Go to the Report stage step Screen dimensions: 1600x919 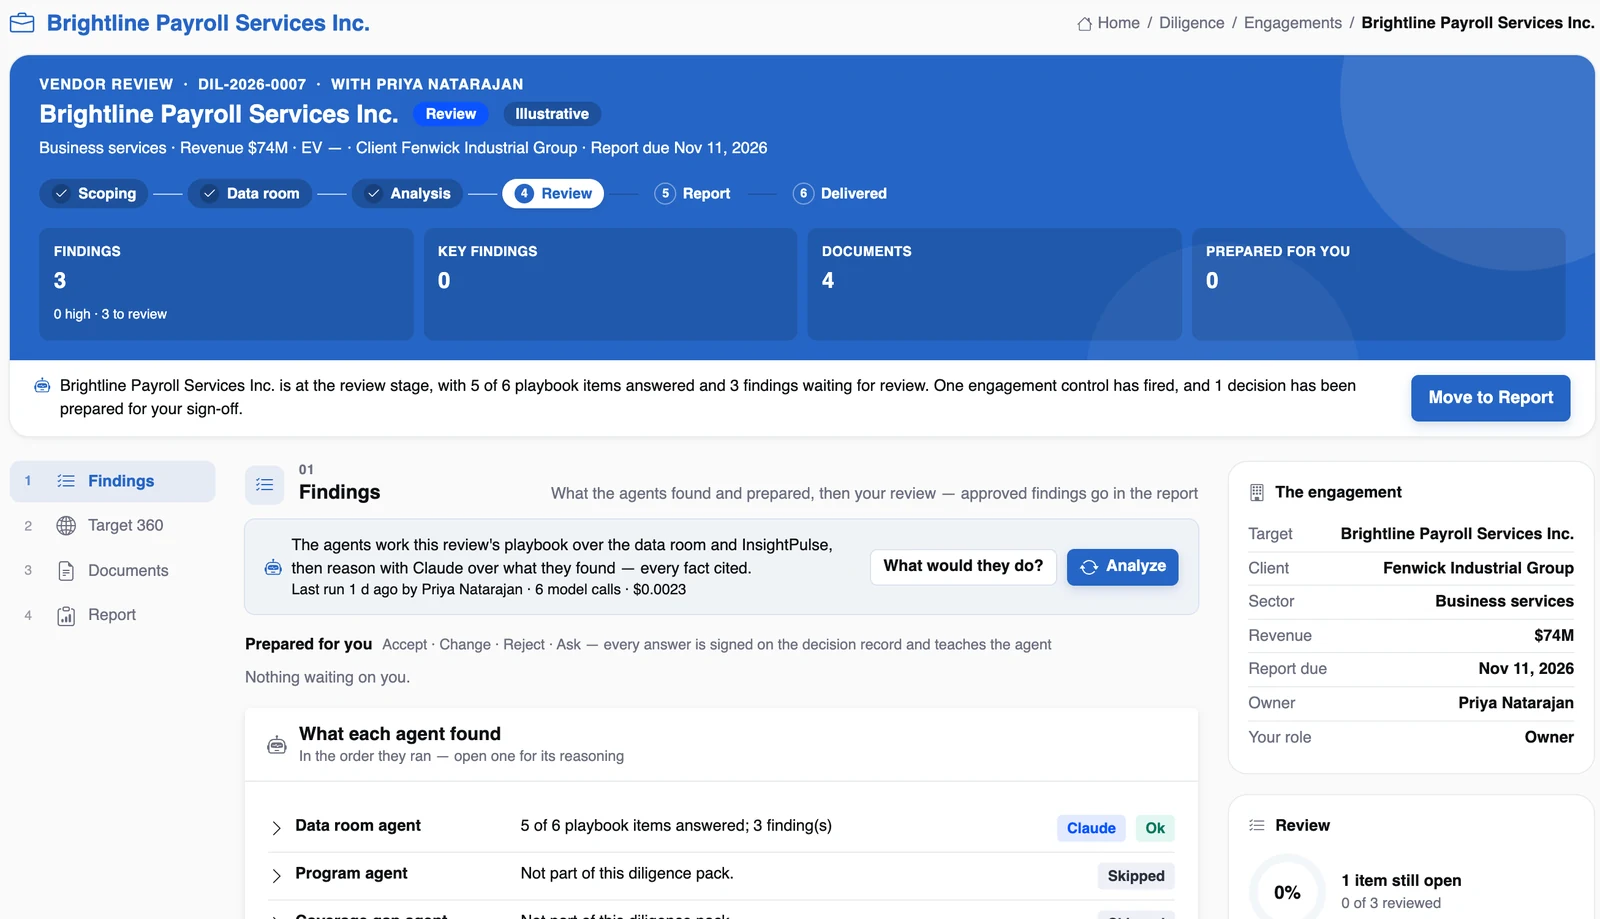[693, 194]
